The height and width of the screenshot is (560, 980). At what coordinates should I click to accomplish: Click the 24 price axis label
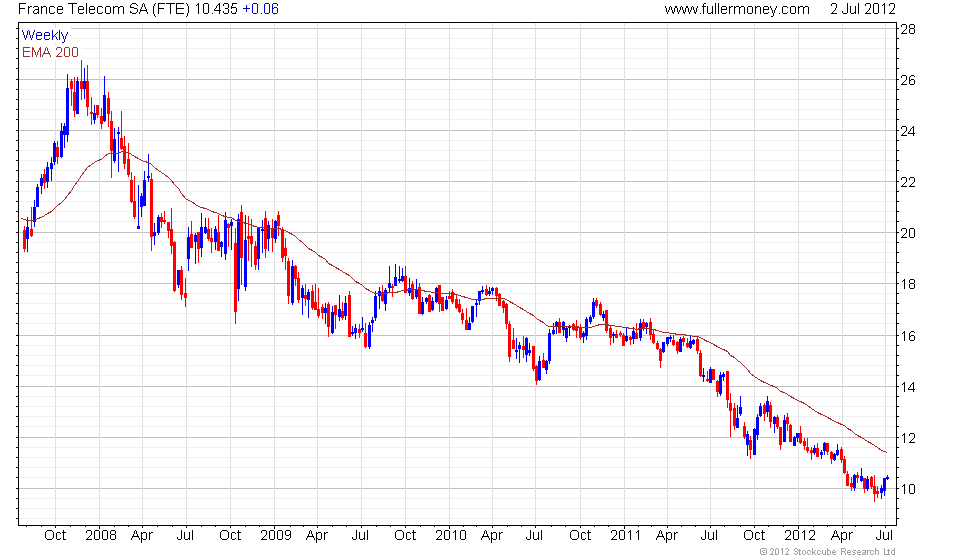908,131
